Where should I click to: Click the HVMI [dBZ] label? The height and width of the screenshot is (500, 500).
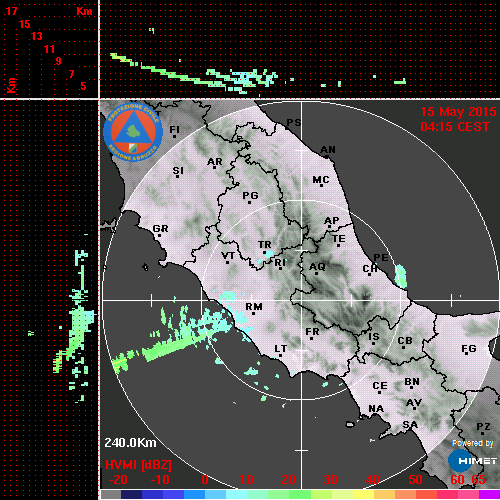(x=138, y=465)
